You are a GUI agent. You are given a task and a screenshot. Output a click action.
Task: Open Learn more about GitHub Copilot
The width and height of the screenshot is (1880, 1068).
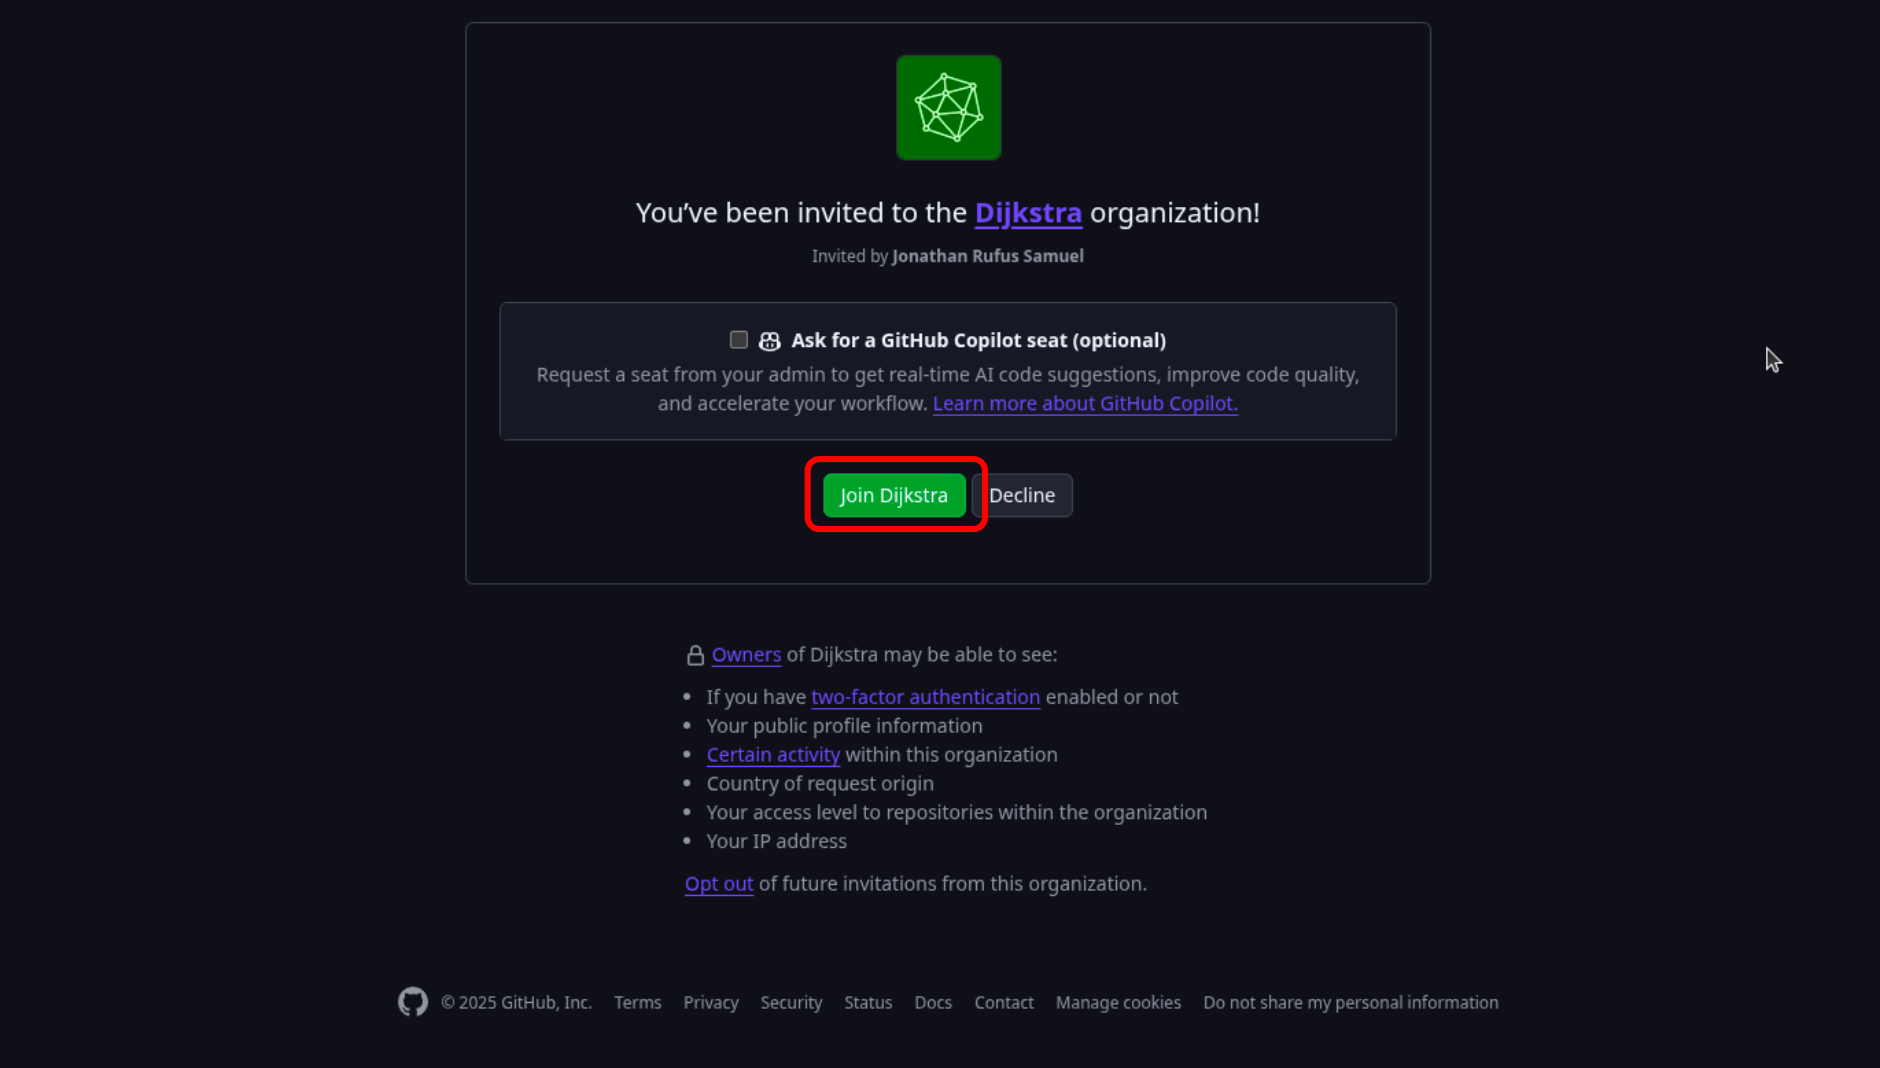coord(1084,403)
